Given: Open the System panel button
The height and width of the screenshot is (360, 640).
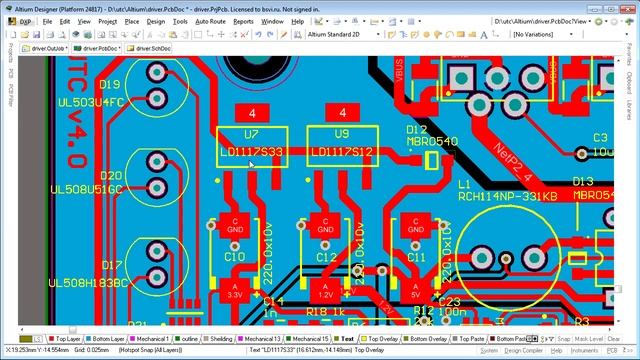Looking at the screenshot, I should [x=489, y=351].
